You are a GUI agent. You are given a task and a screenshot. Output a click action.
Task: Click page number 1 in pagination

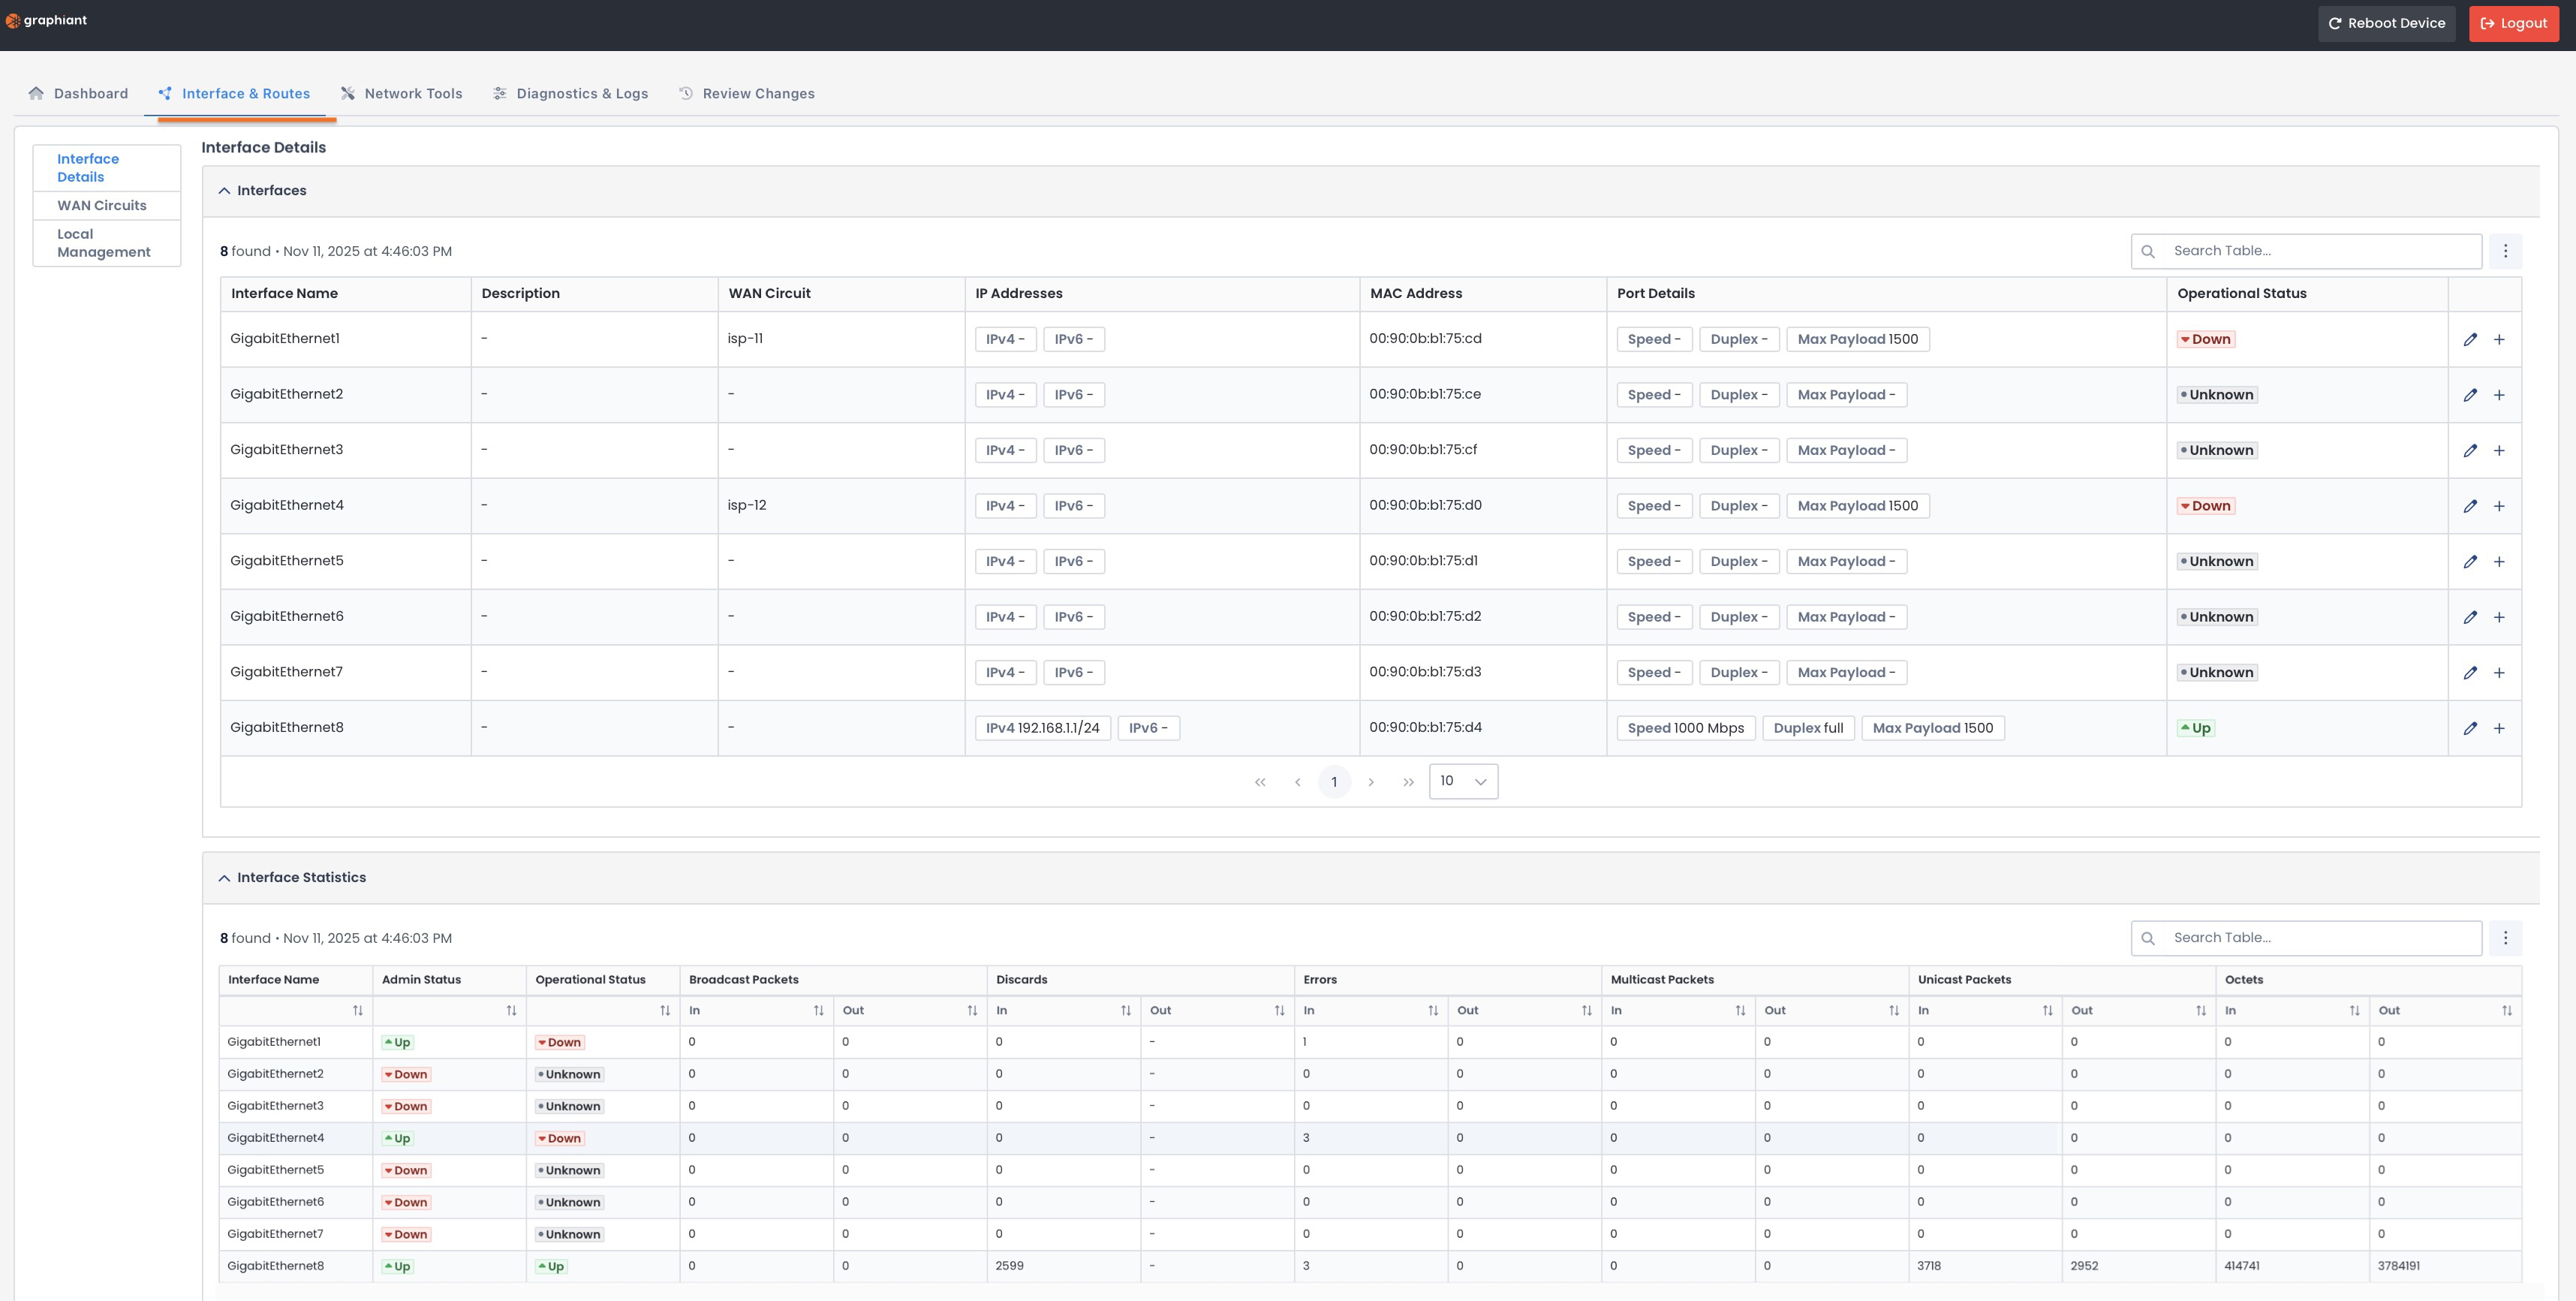[1334, 782]
